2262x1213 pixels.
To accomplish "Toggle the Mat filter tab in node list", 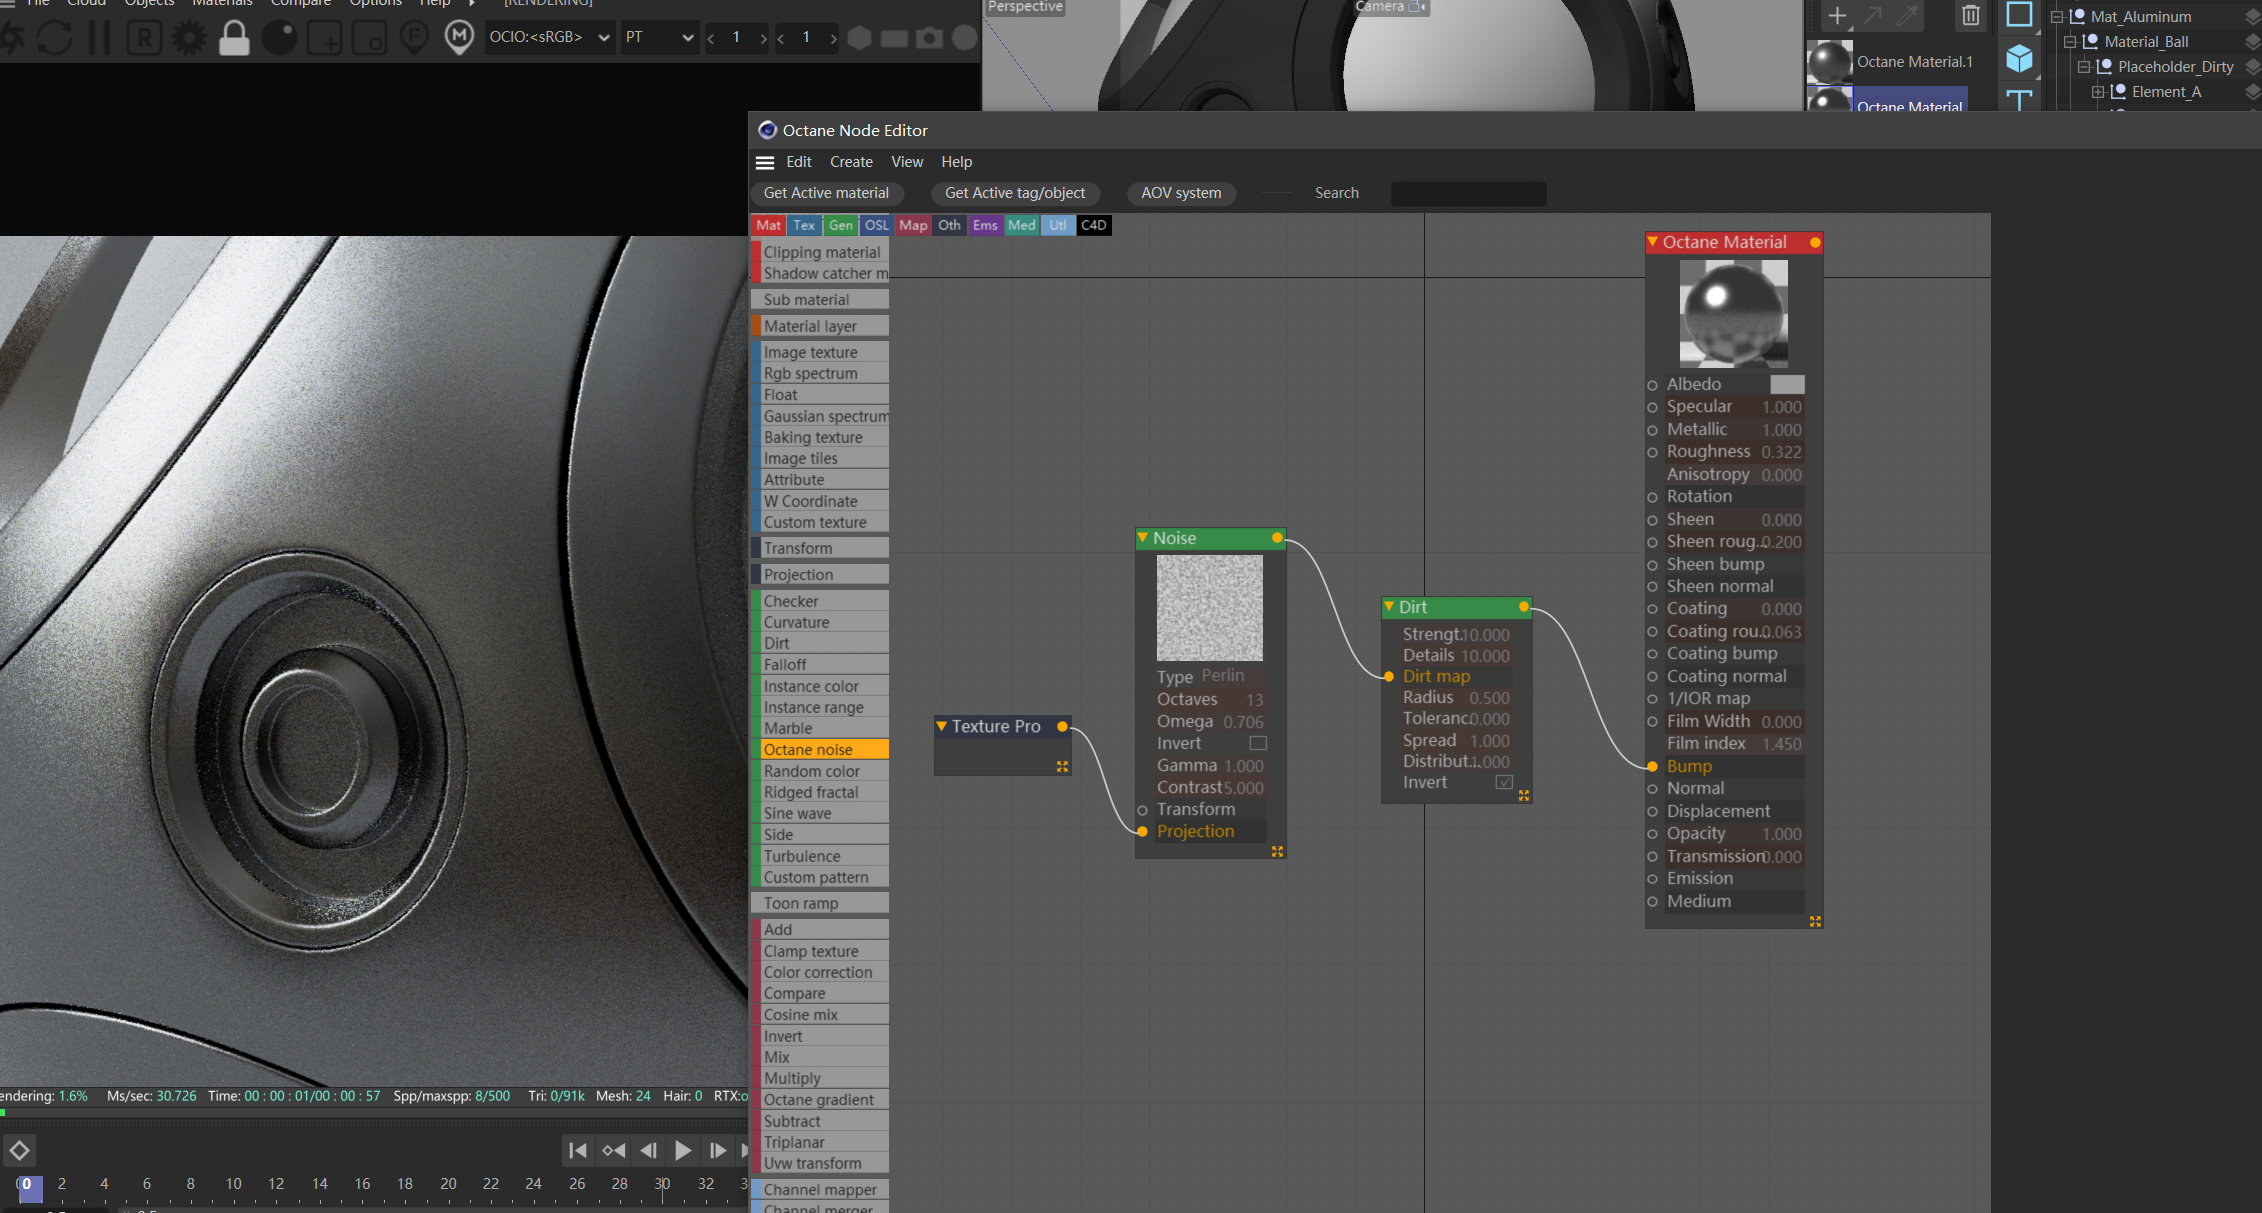I will click(768, 225).
